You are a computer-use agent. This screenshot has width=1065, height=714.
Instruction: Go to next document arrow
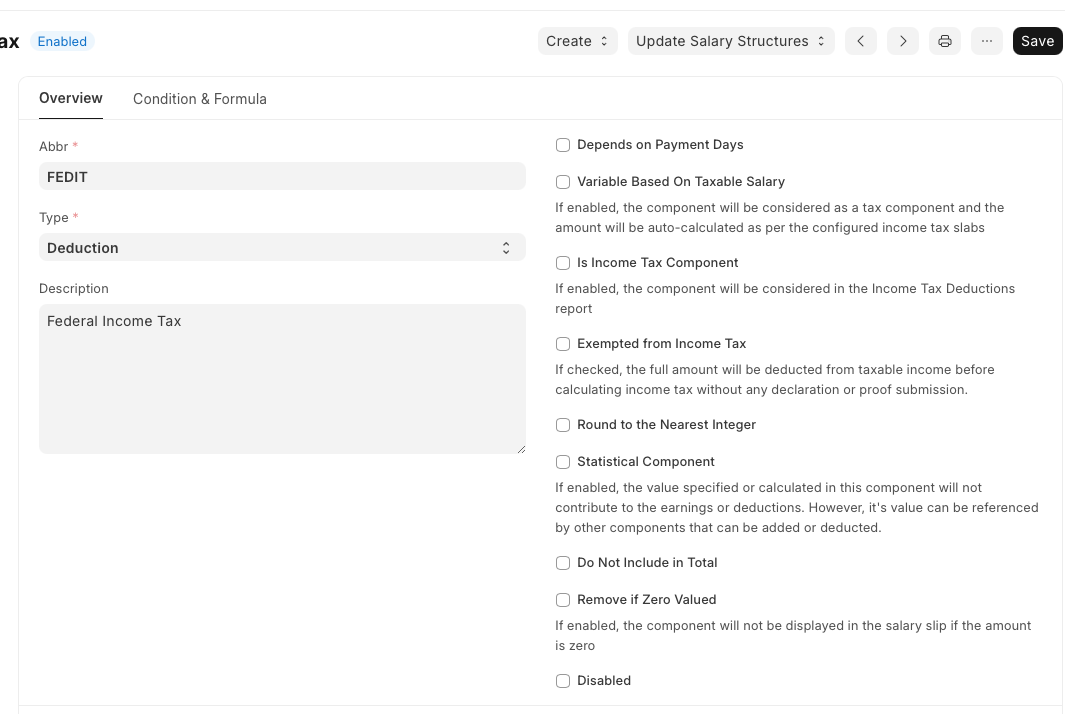[903, 41]
